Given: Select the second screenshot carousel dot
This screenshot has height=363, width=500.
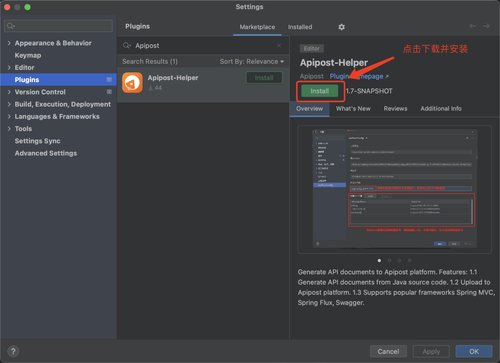Looking at the screenshot, I should (x=389, y=260).
